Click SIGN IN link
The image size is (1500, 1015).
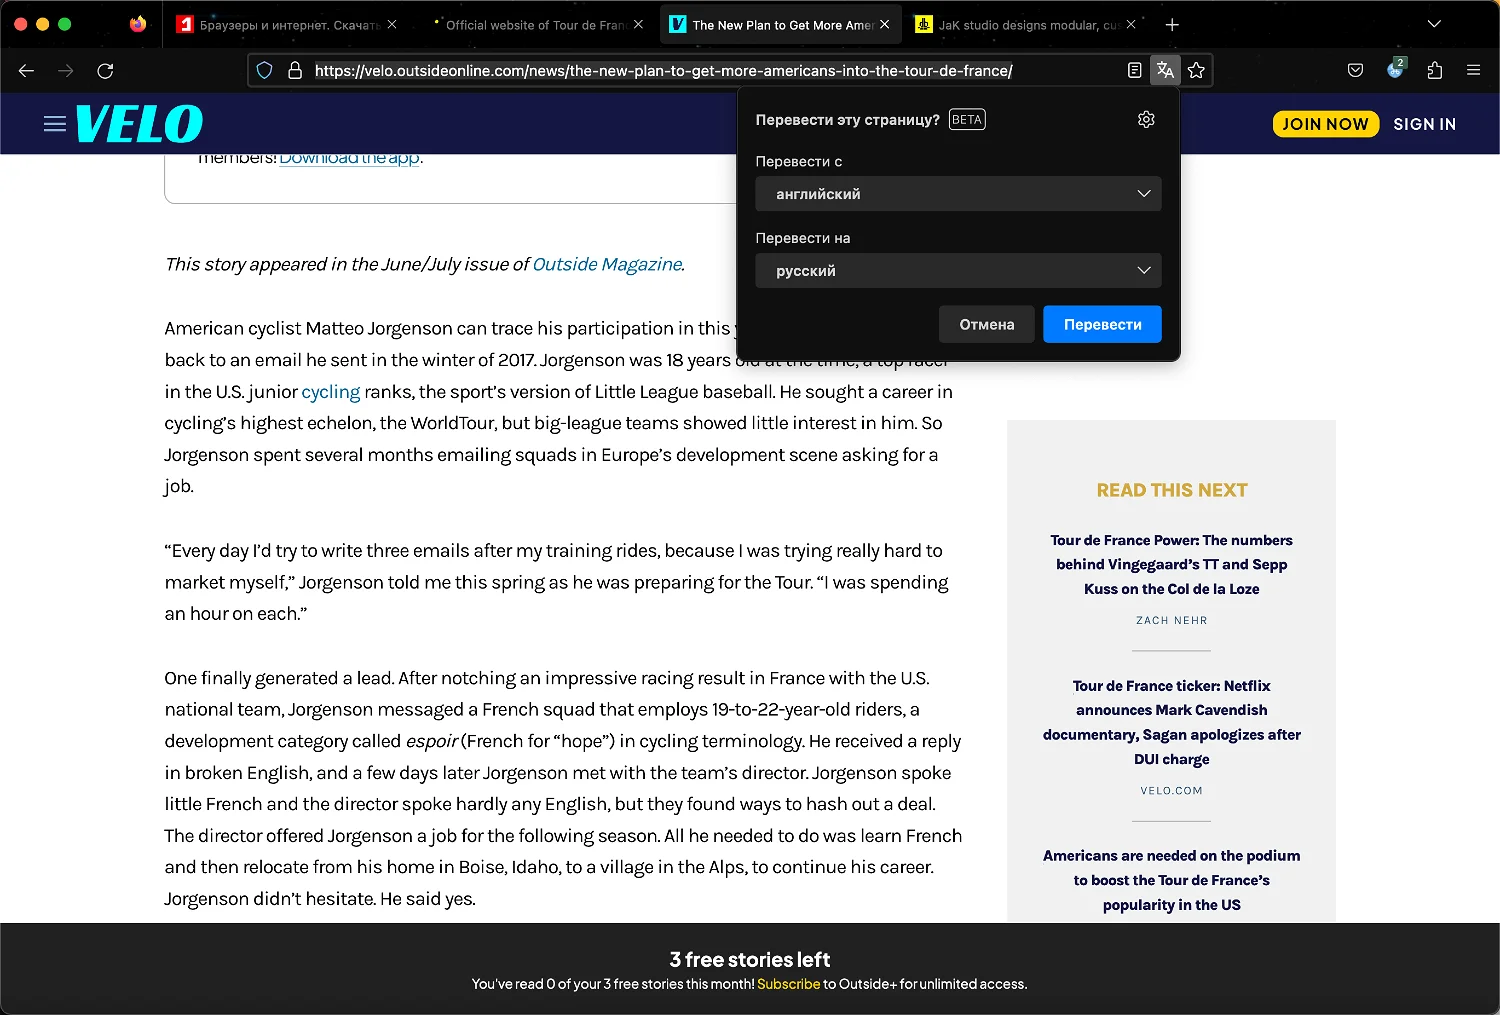(x=1424, y=124)
